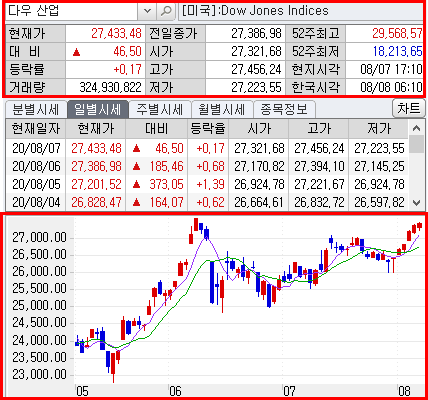Open the 주별시세 tab

160,109
